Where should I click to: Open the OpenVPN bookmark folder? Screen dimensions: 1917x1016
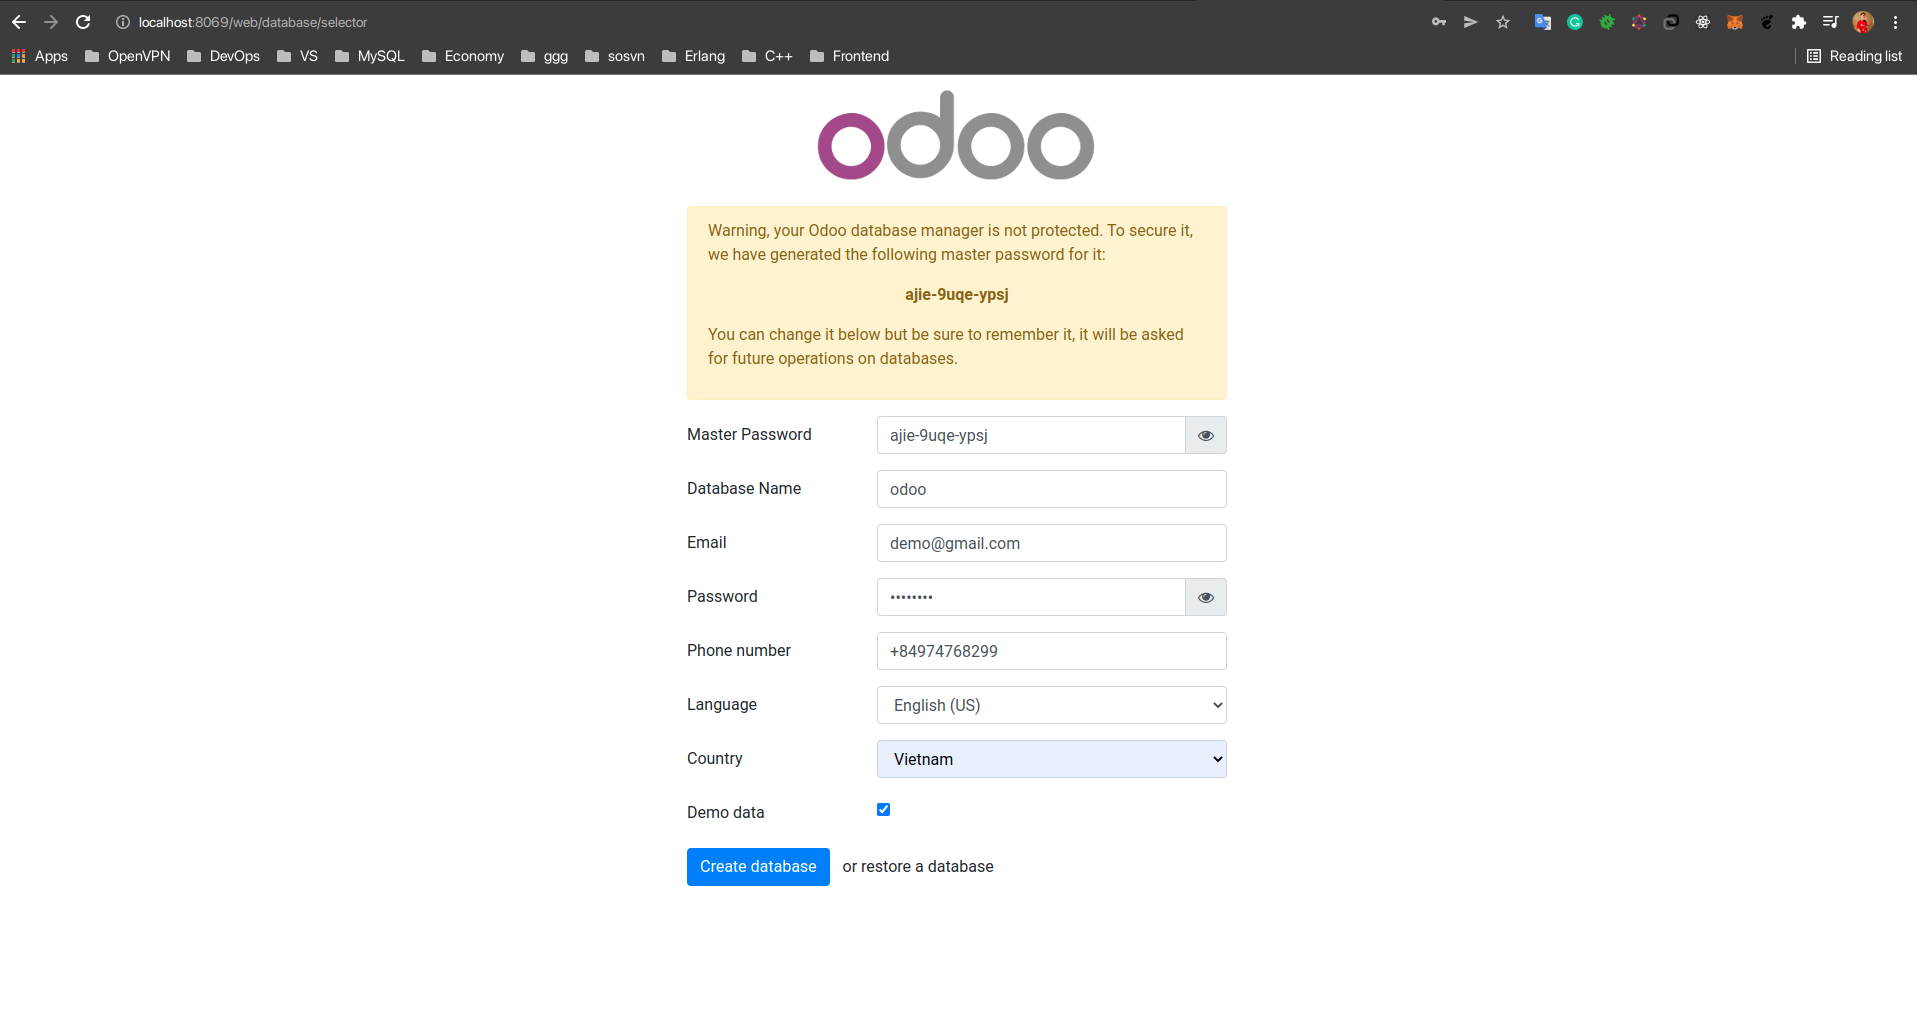point(128,56)
